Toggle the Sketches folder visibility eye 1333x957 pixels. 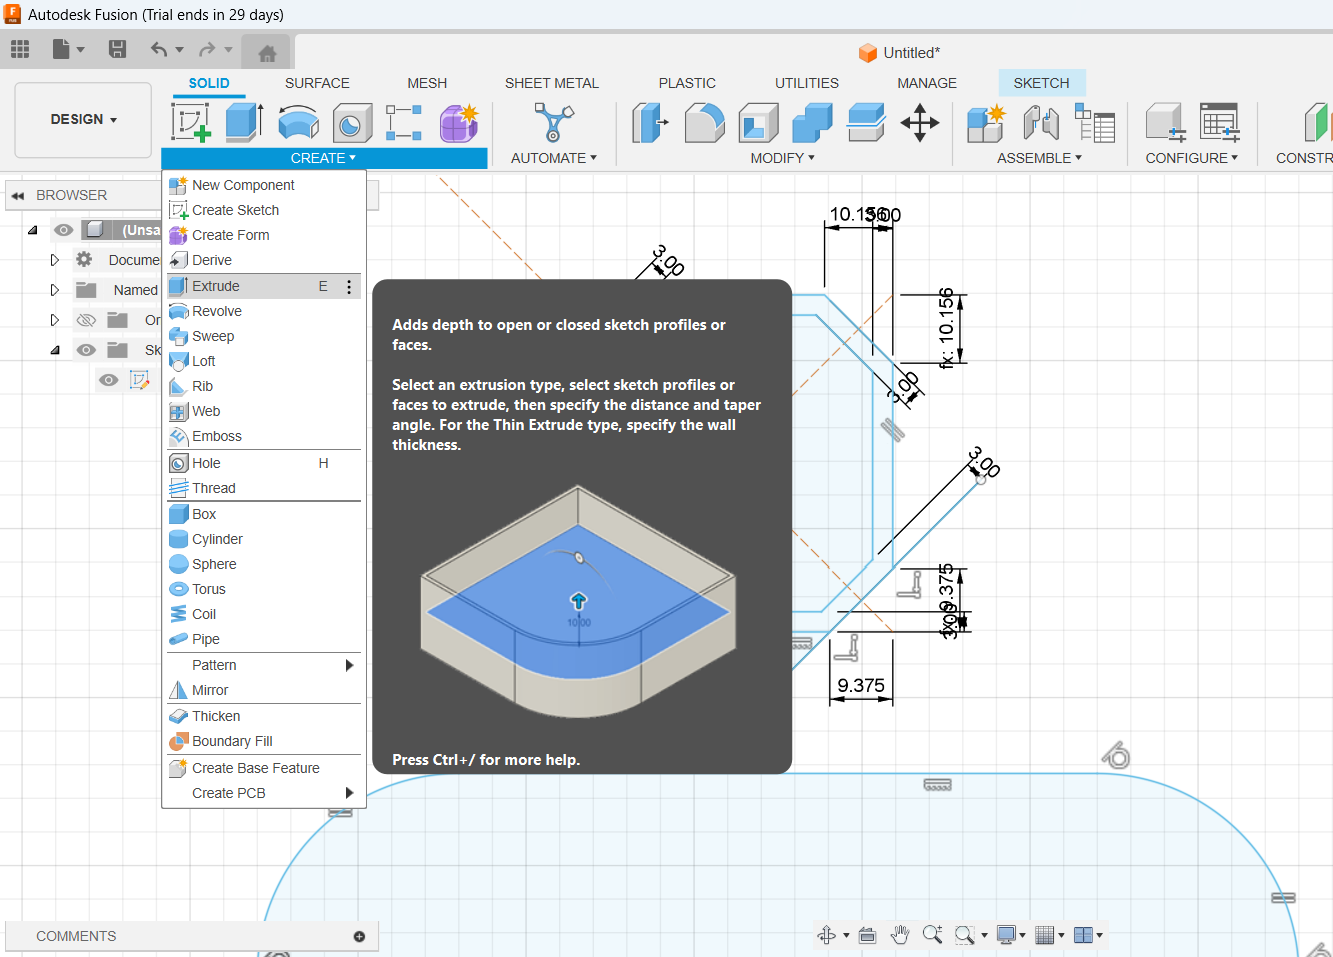[86, 350]
